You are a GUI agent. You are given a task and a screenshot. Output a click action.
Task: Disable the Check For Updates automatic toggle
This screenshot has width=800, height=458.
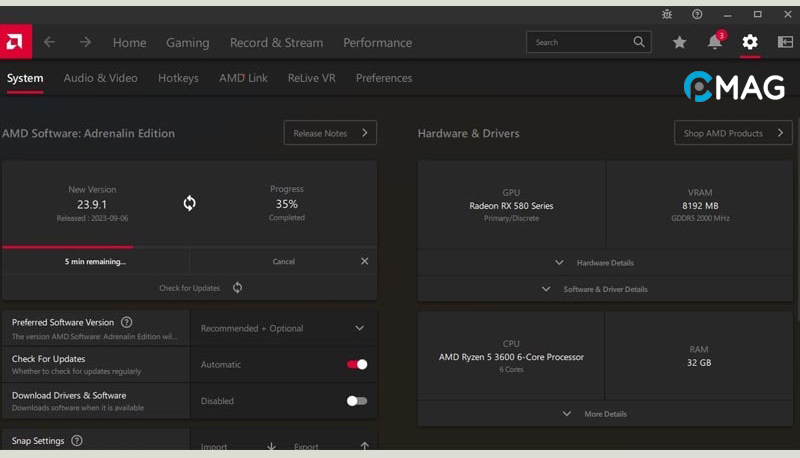357,365
